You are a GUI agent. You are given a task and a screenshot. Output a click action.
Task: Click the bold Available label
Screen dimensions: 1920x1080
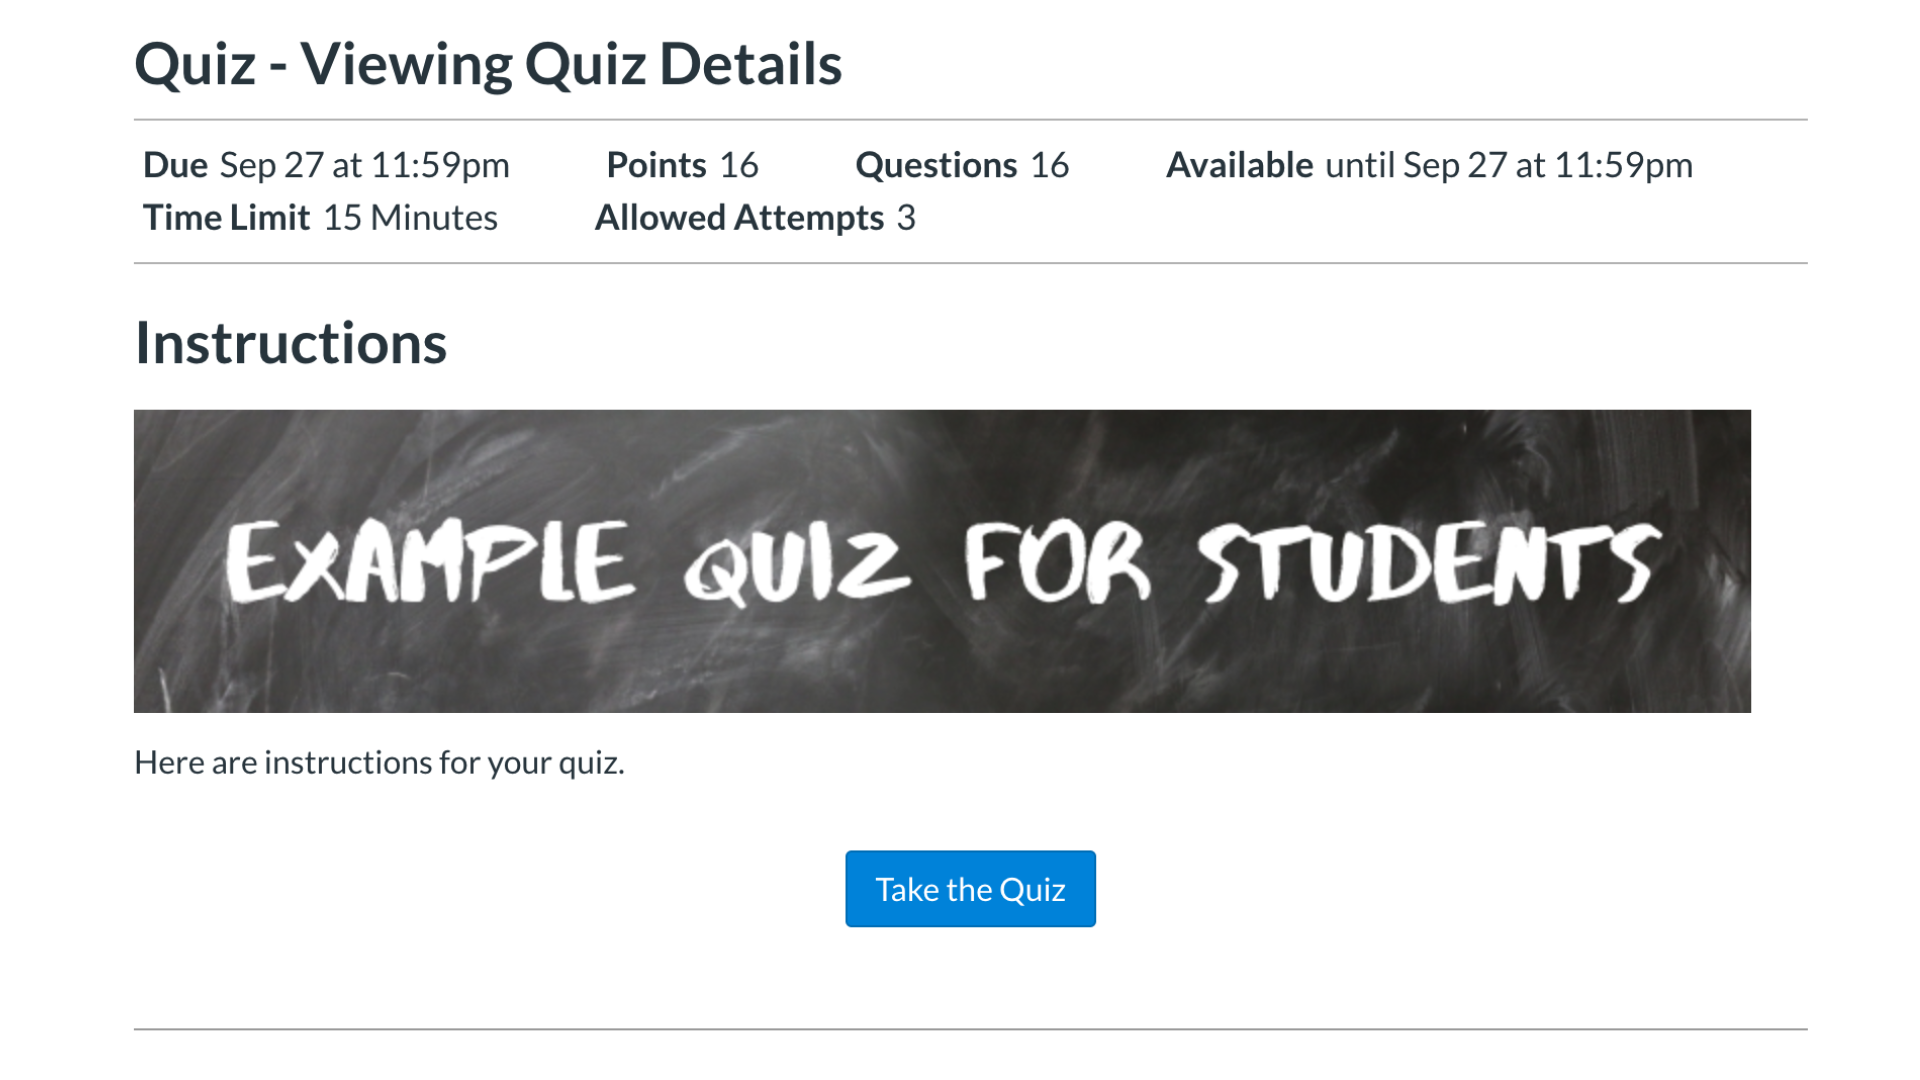click(x=1239, y=165)
